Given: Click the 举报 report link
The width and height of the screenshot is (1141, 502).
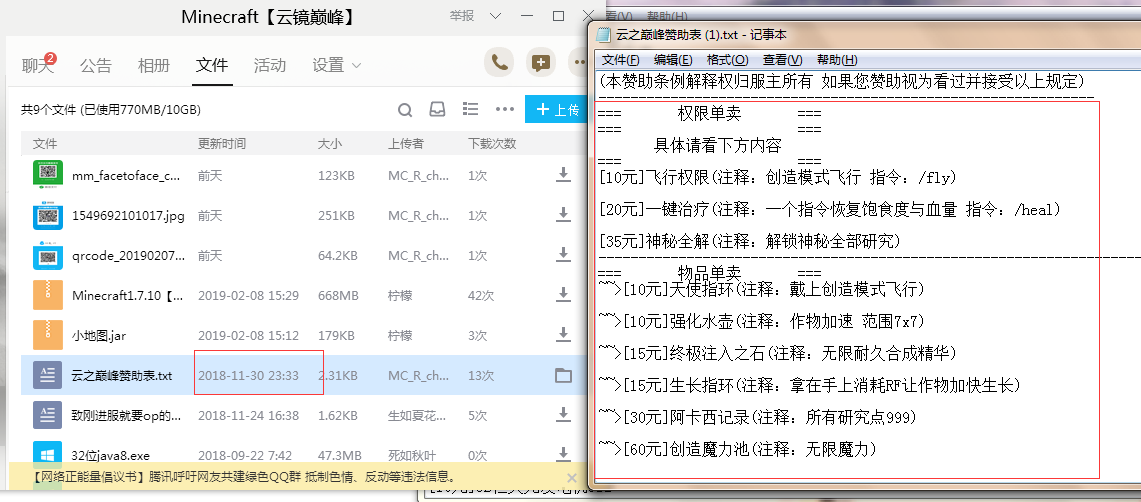Looking at the screenshot, I should [x=462, y=16].
